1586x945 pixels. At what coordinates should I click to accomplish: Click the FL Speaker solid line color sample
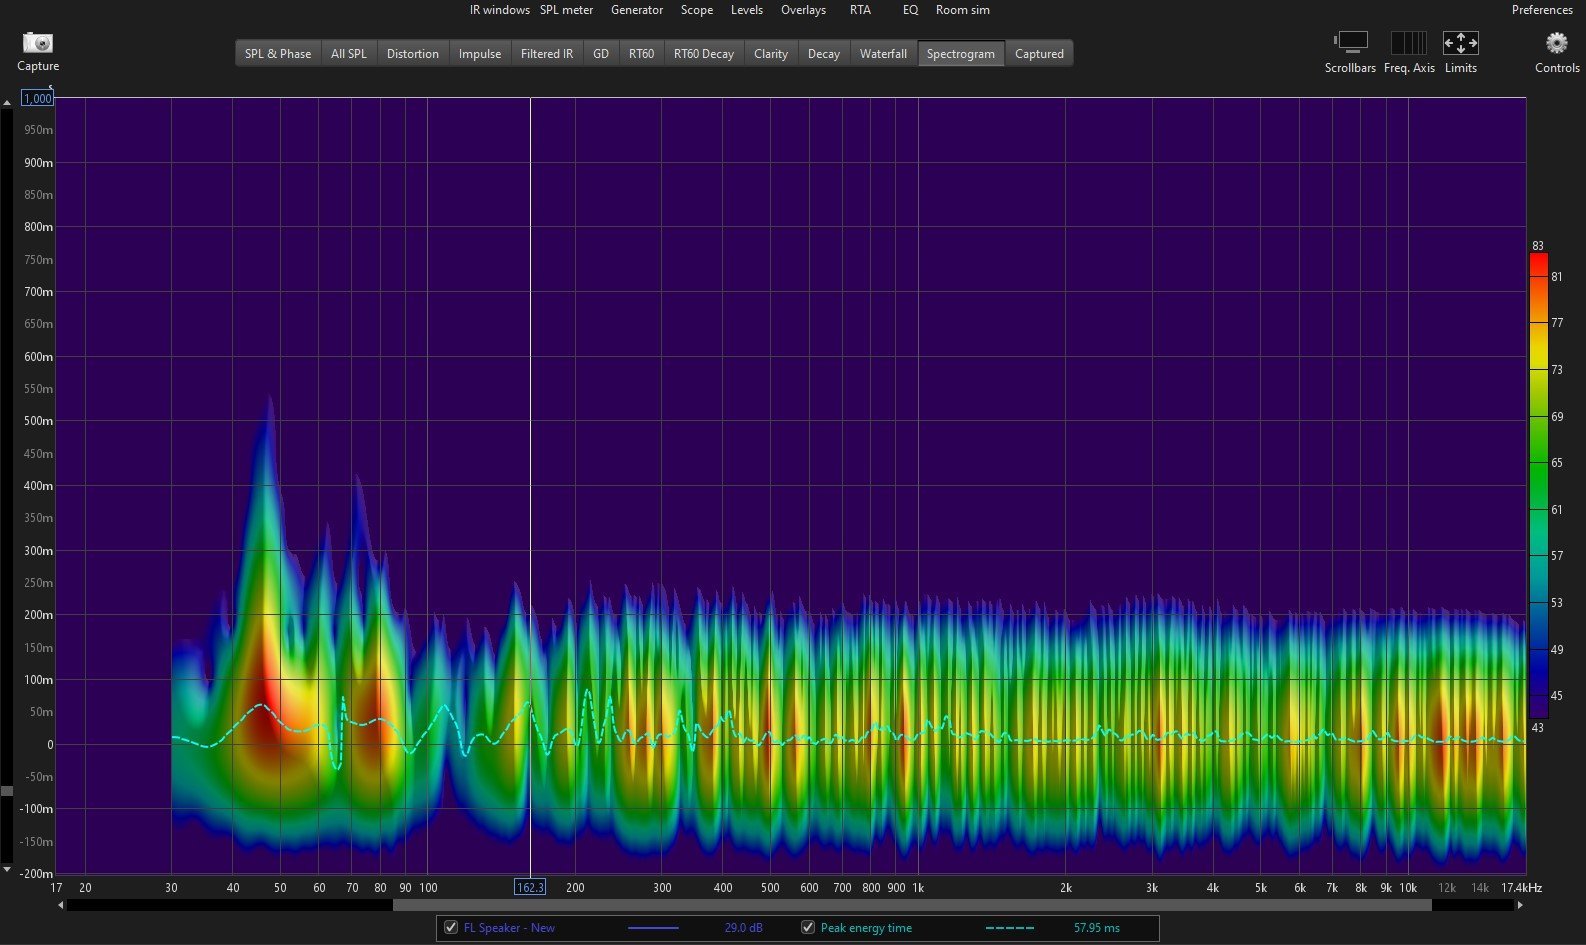[653, 928]
